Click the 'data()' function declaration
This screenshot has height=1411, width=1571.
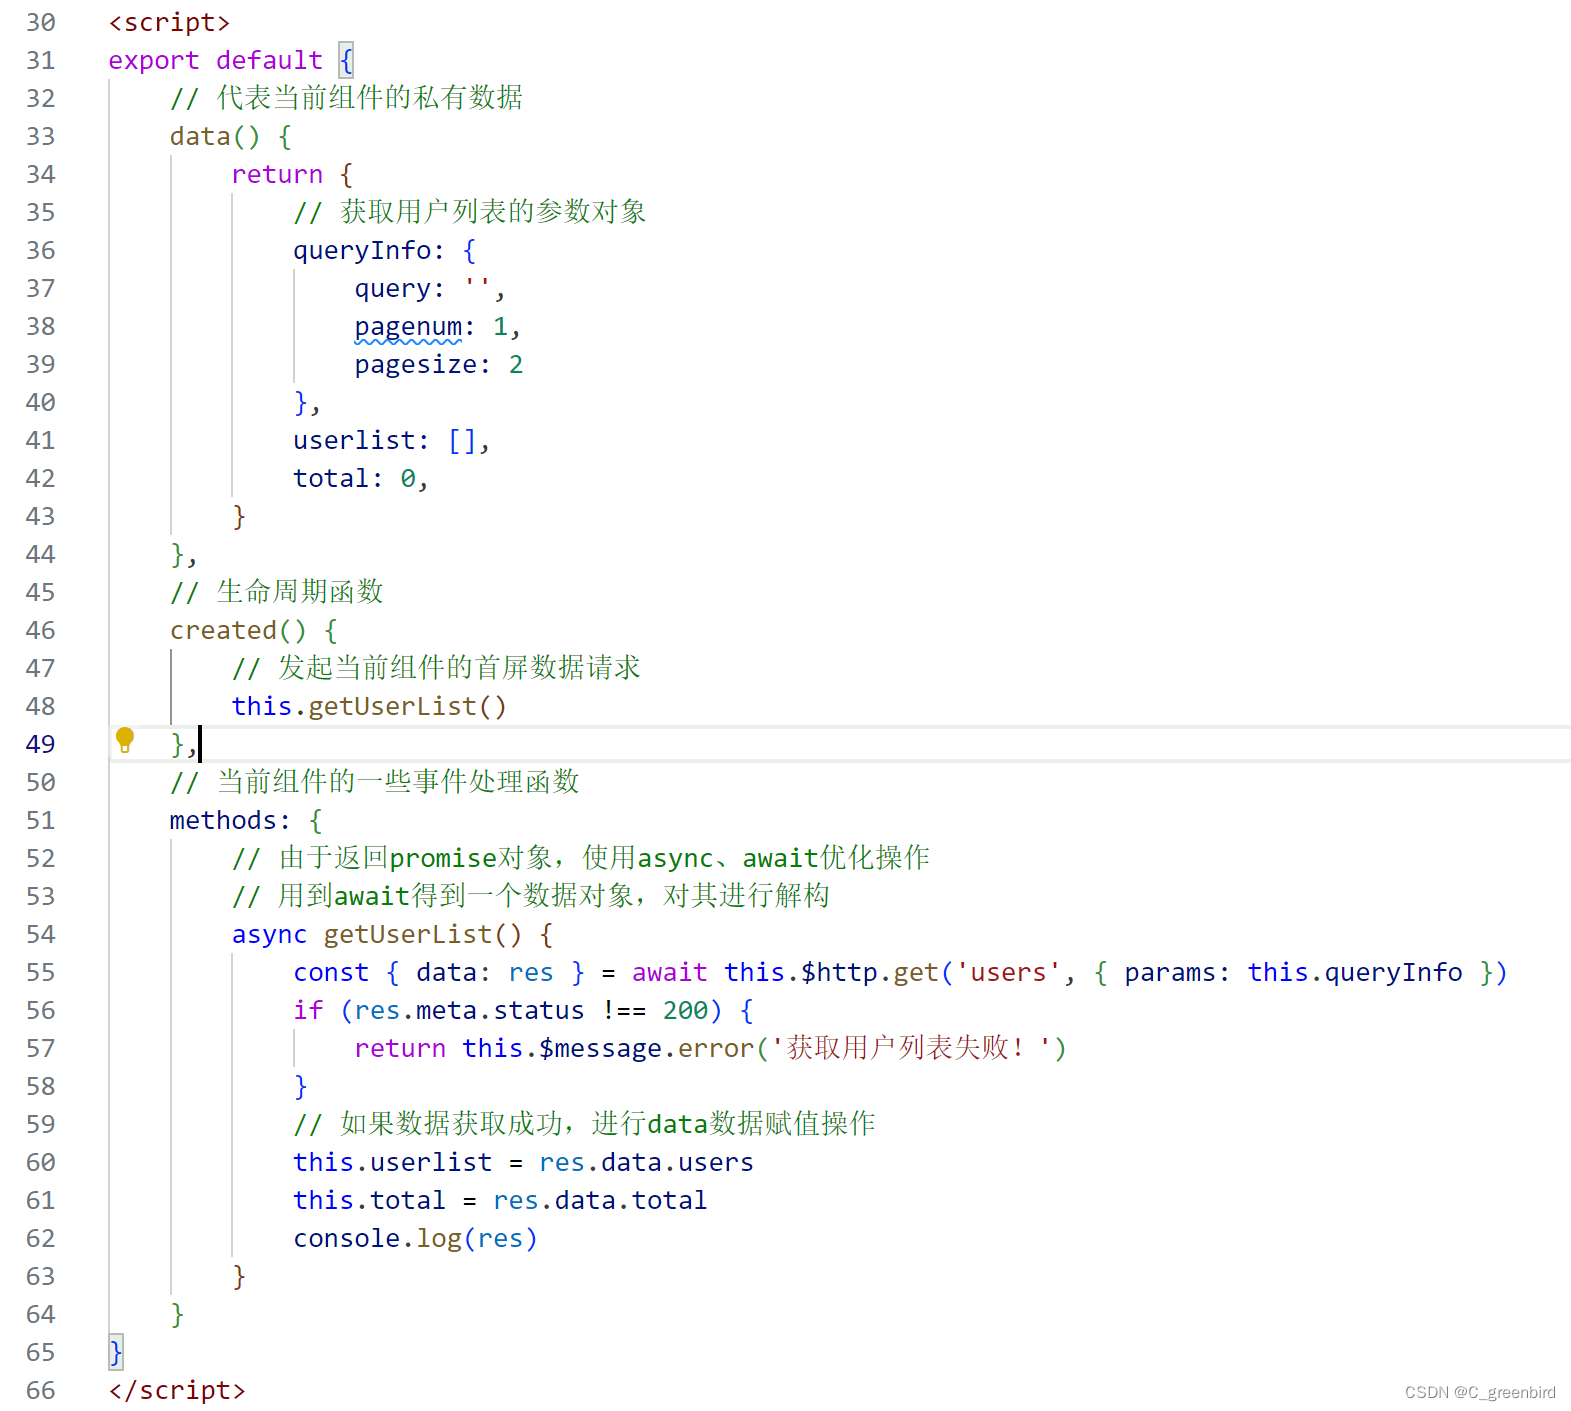click(x=215, y=136)
